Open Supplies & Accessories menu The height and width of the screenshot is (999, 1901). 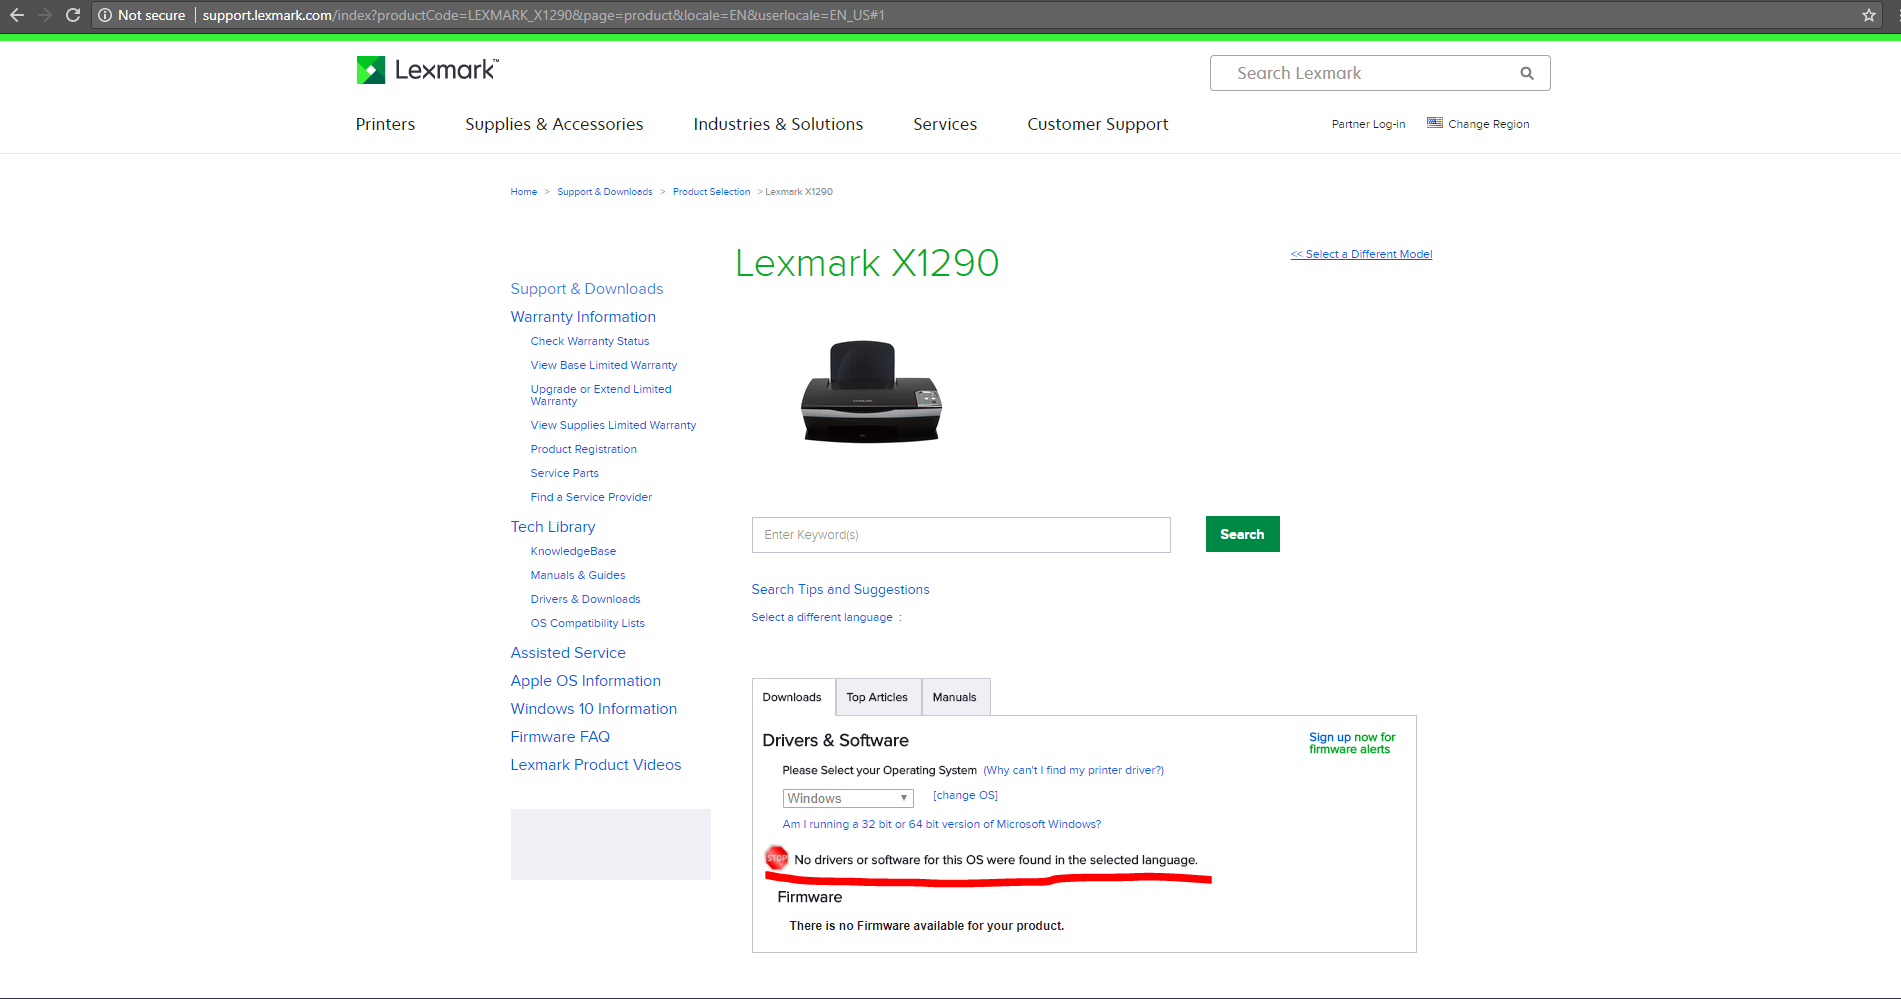click(x=554, y=124)
